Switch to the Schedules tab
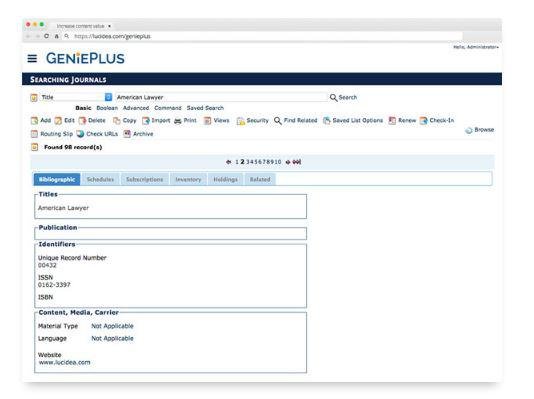 pos(100,179)
